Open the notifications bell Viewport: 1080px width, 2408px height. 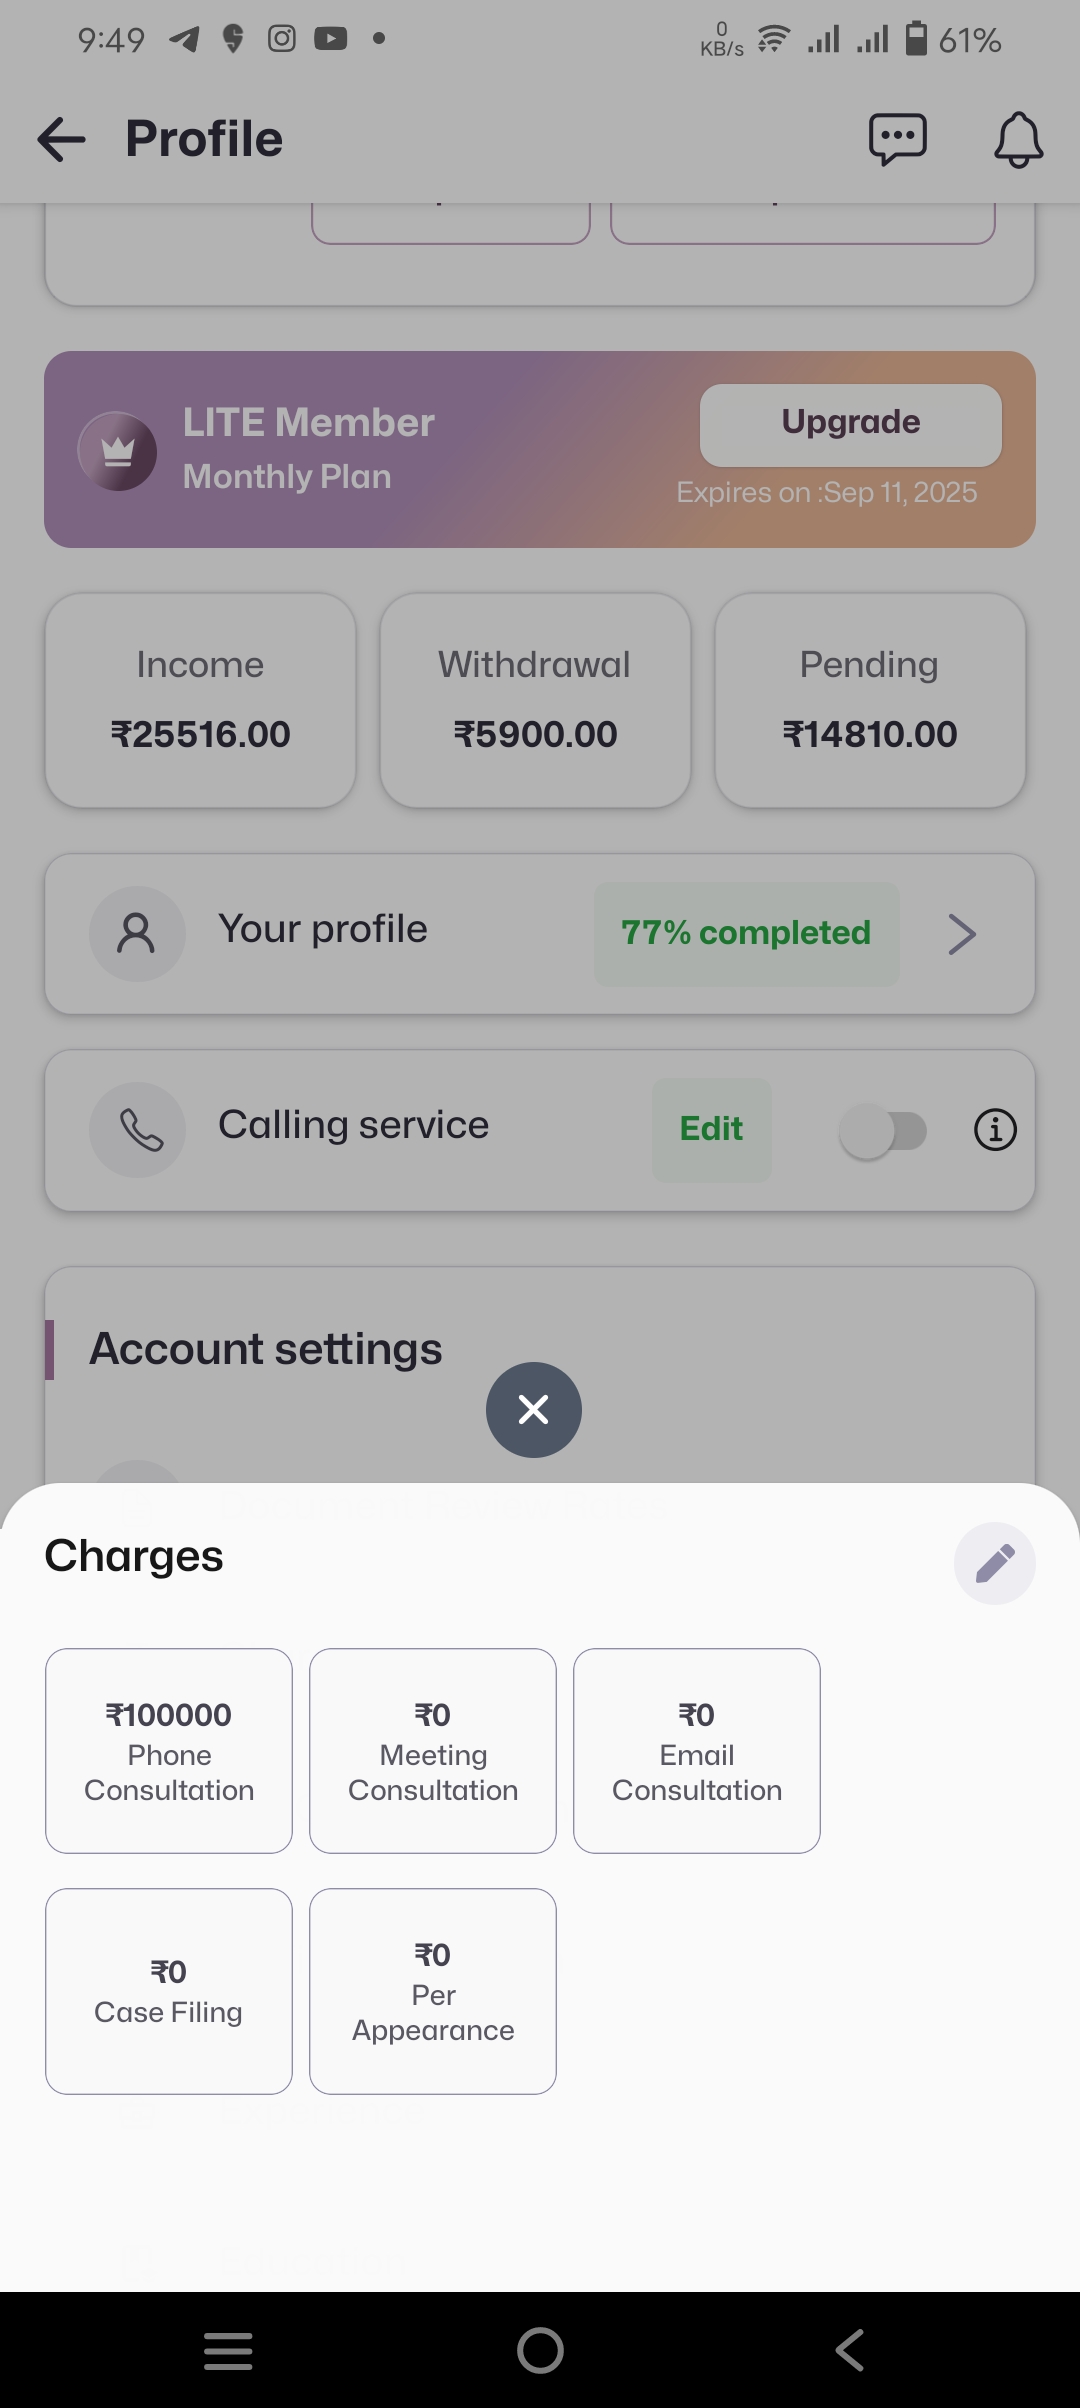coord(1018,139)
